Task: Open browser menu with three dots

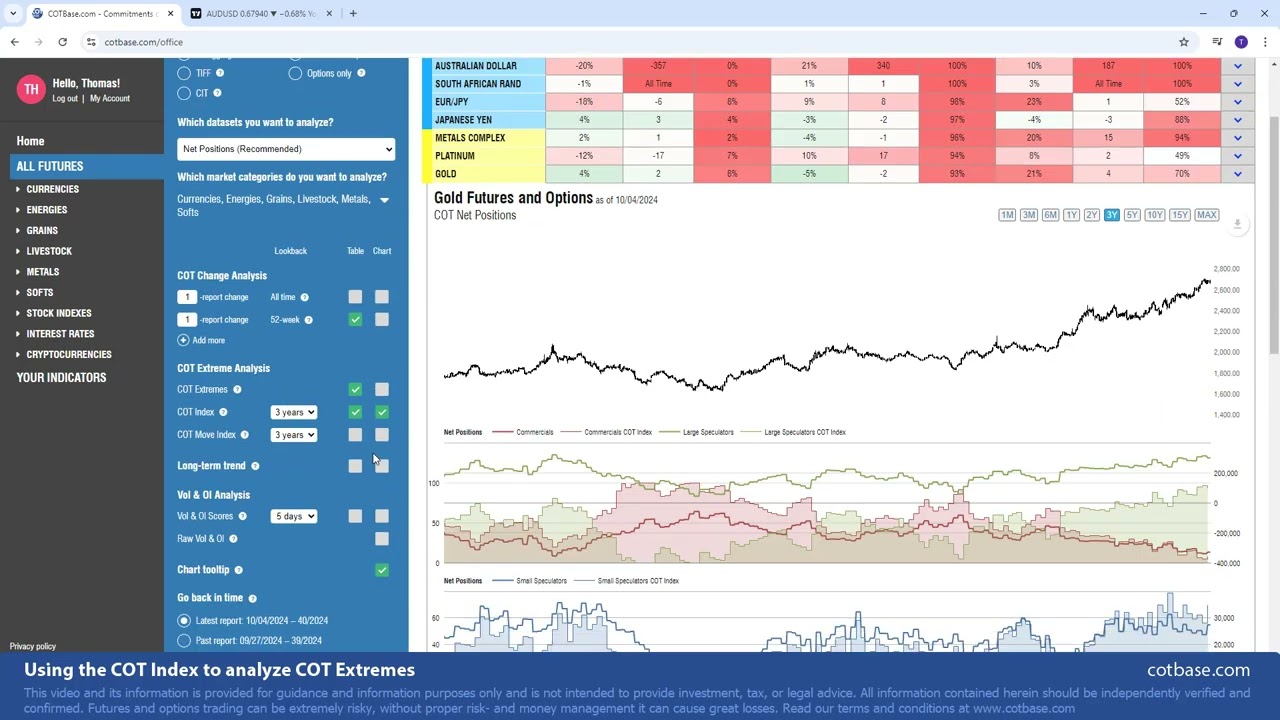Action: pos(1266,42)
